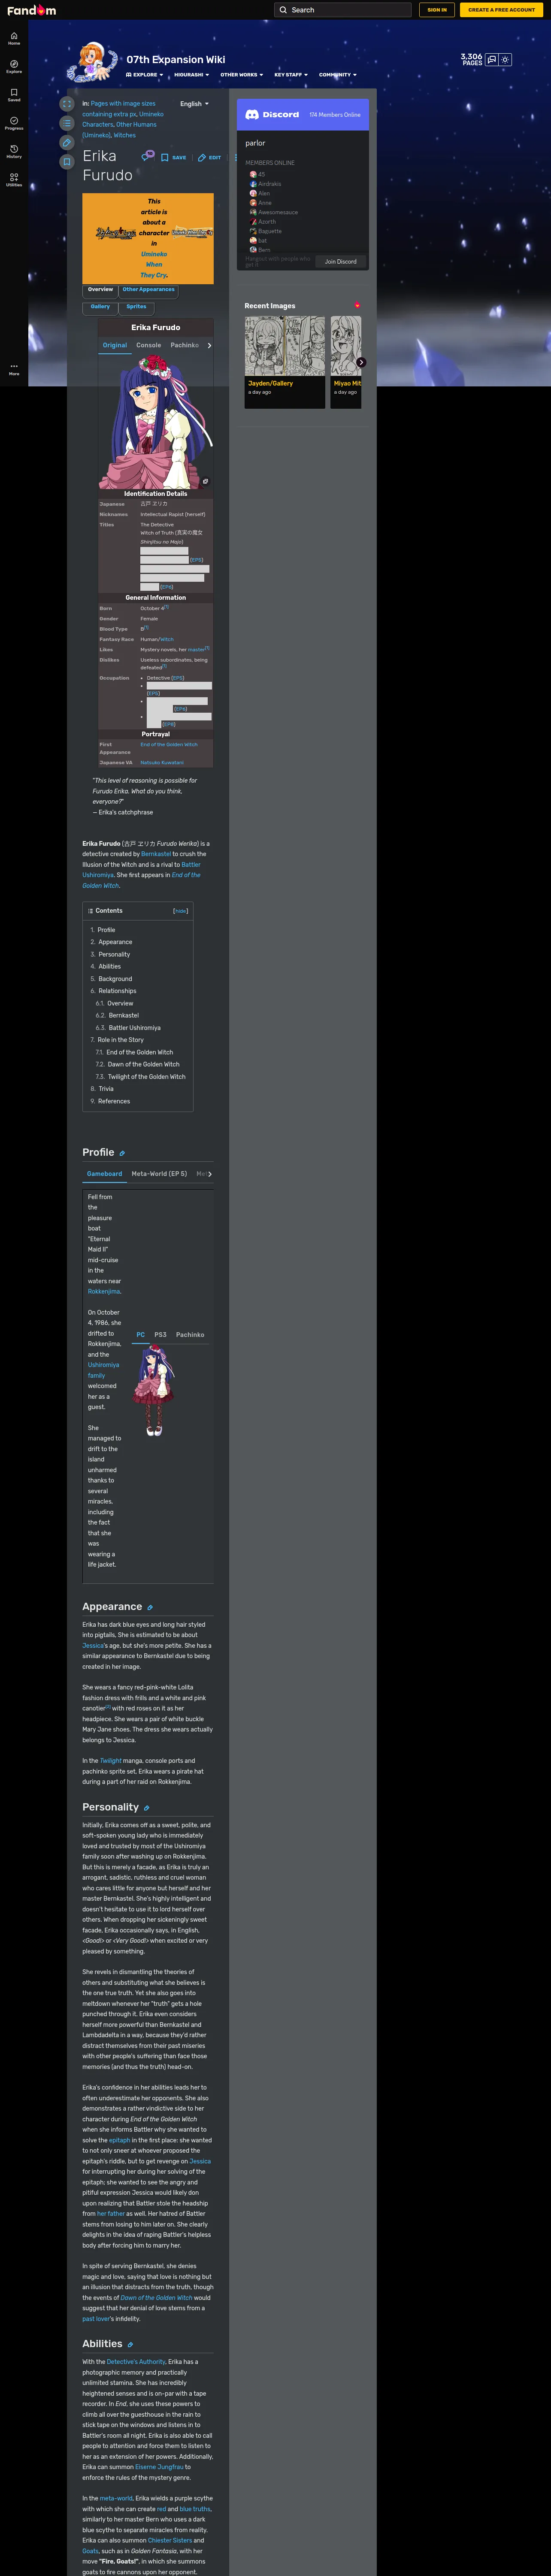Select the Other Appearances tab
Screen dimensions: 551x2576
click(148, 290)
